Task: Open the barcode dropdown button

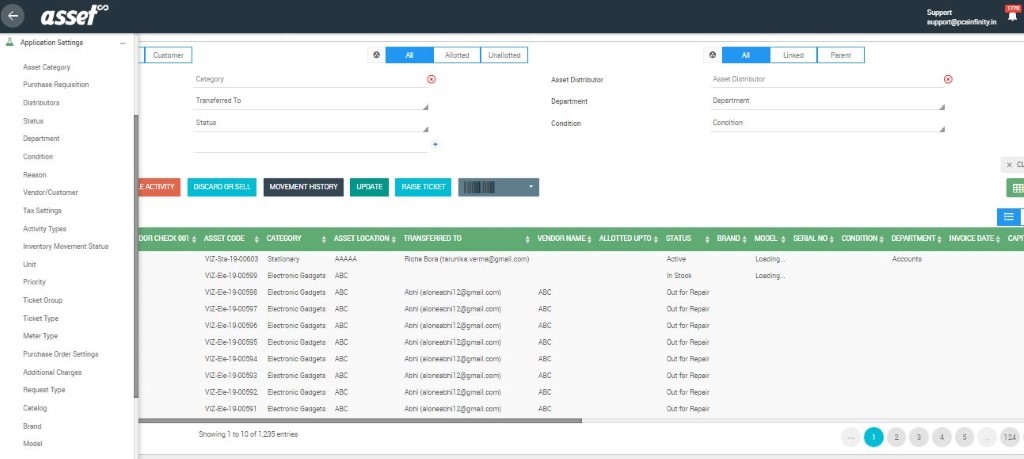Action: click(x=498, y=187)
